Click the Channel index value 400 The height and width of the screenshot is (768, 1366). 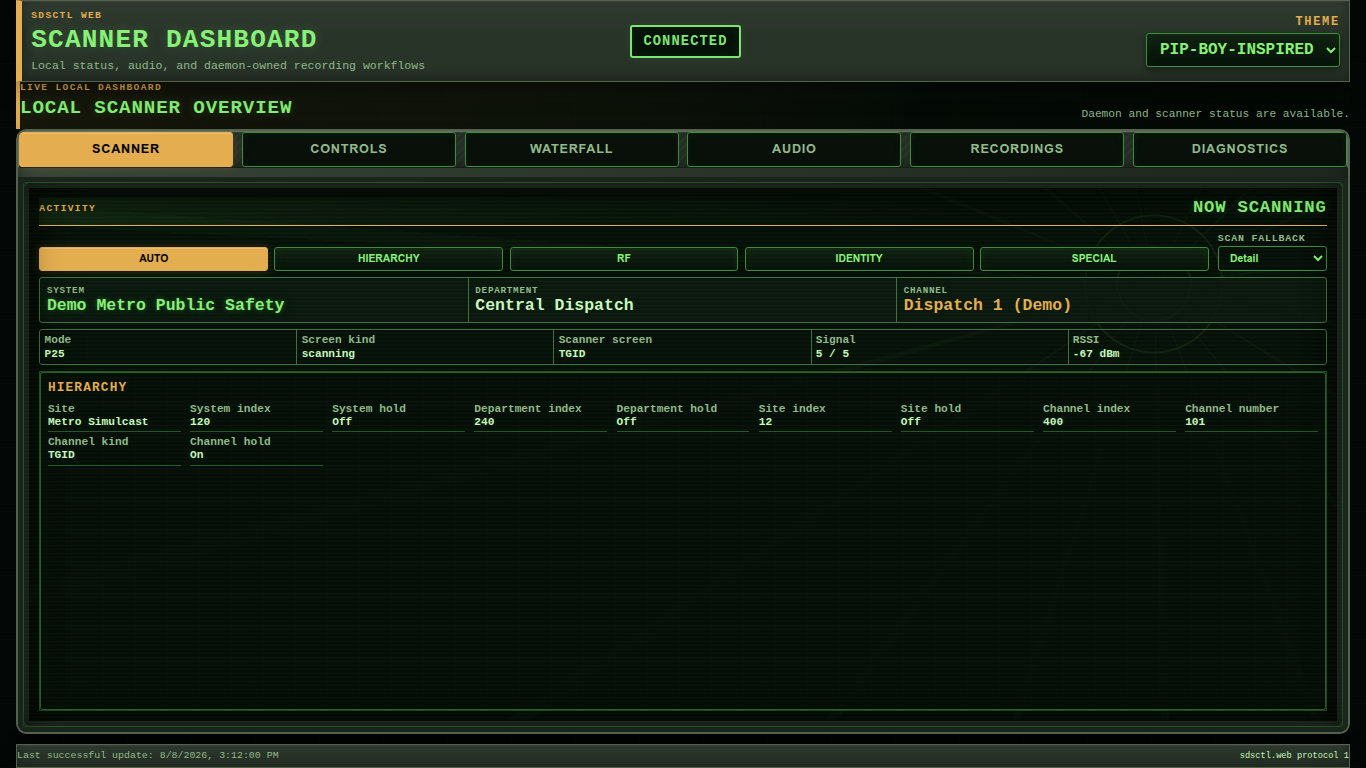(1053, 422)
